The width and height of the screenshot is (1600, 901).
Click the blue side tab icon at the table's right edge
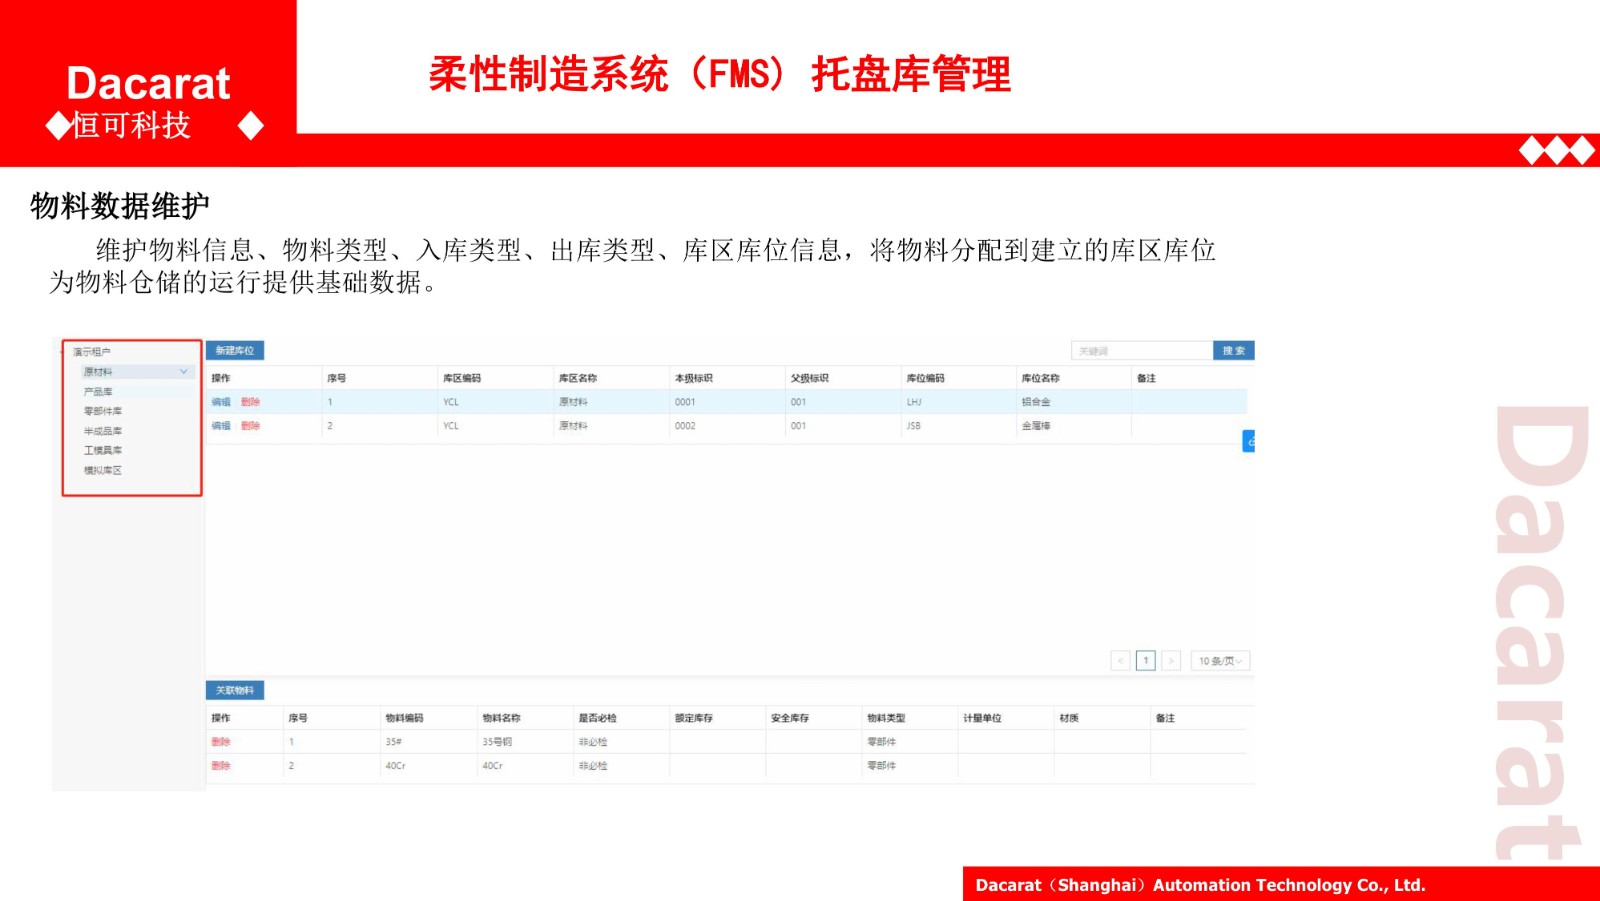point(1248,441)
